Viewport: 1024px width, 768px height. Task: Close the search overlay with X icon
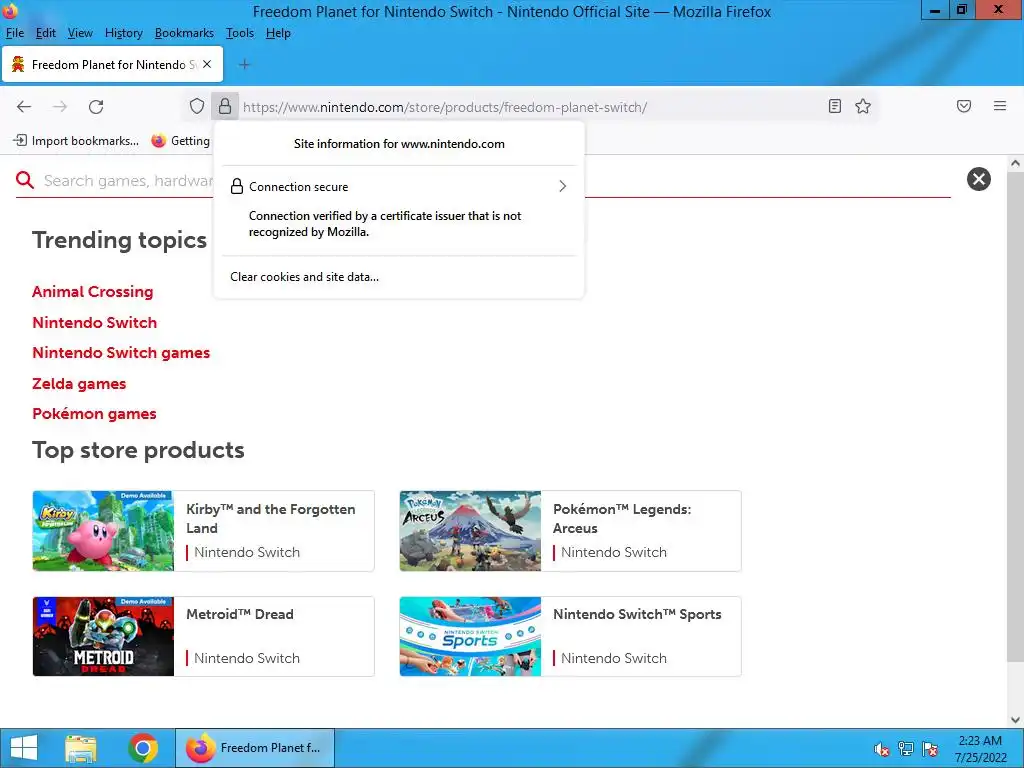[x=978, y=179]
